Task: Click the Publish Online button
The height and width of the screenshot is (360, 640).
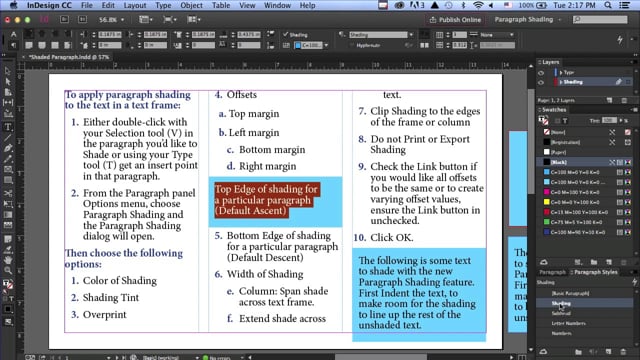Action: pos(455,20)
